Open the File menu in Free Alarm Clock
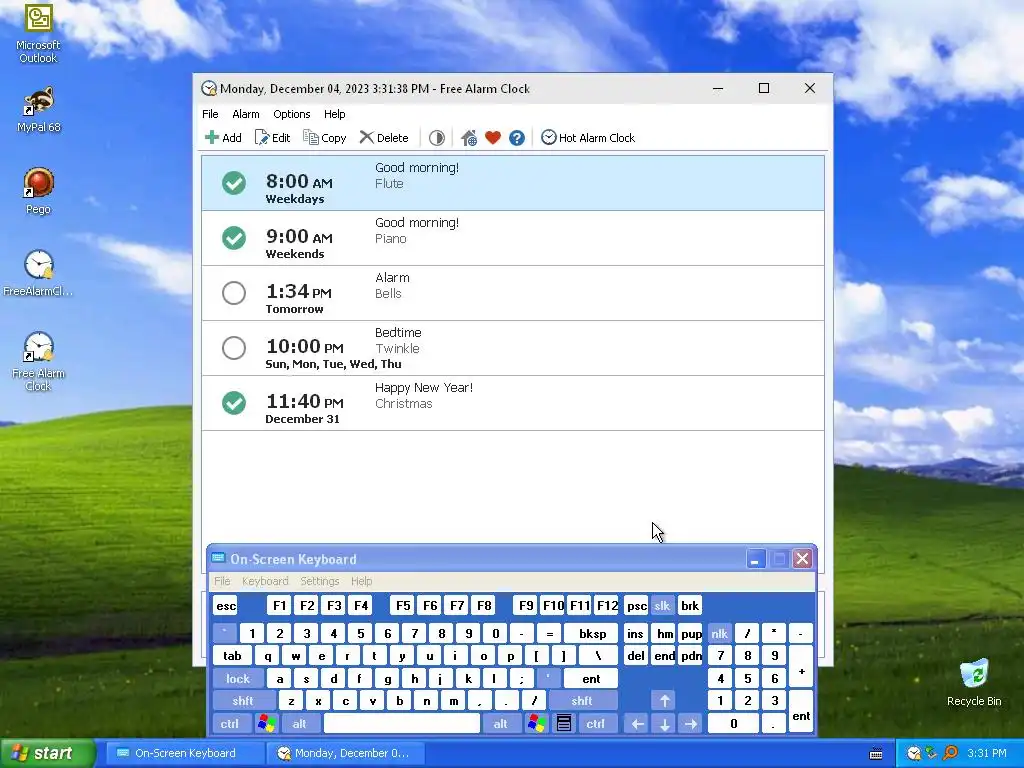This screenshot has height=768, width=1024. [x=210, y=114]
